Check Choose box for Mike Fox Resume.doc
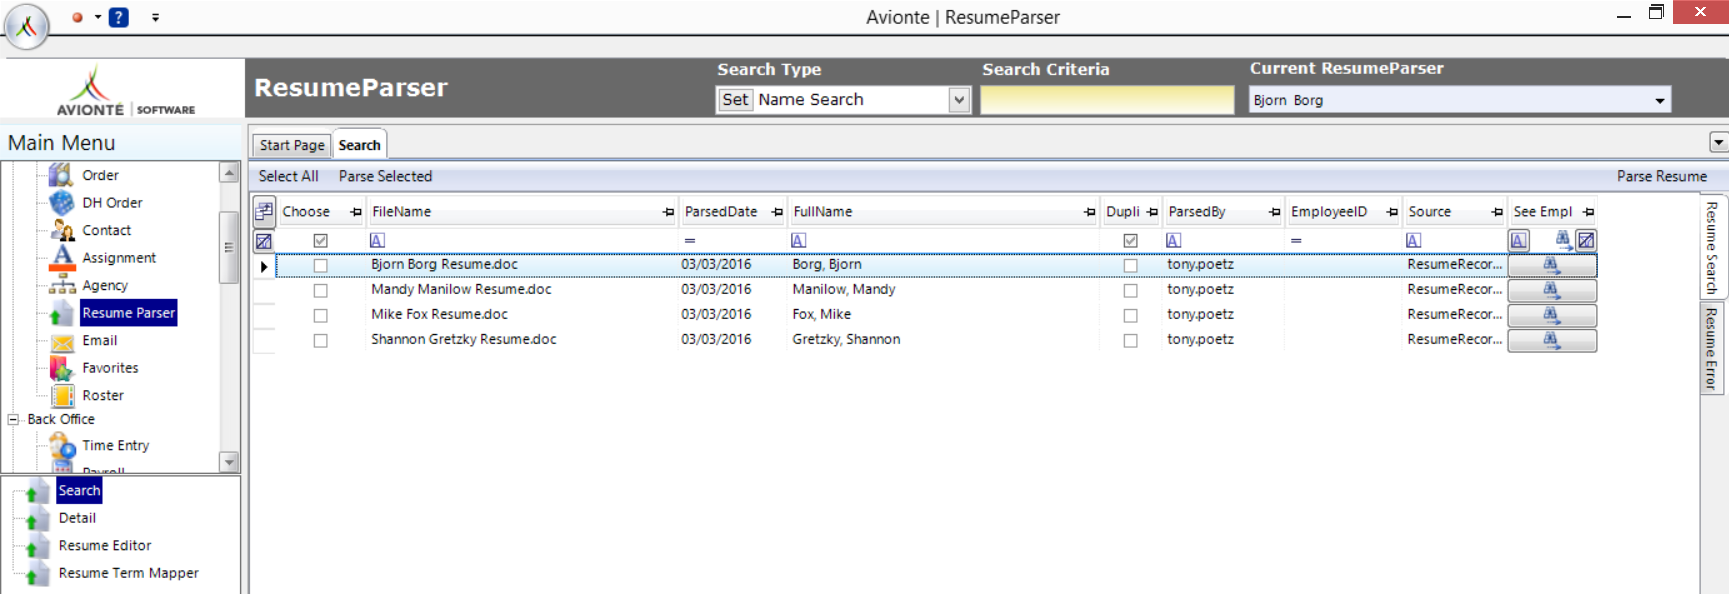 (320, 316)
